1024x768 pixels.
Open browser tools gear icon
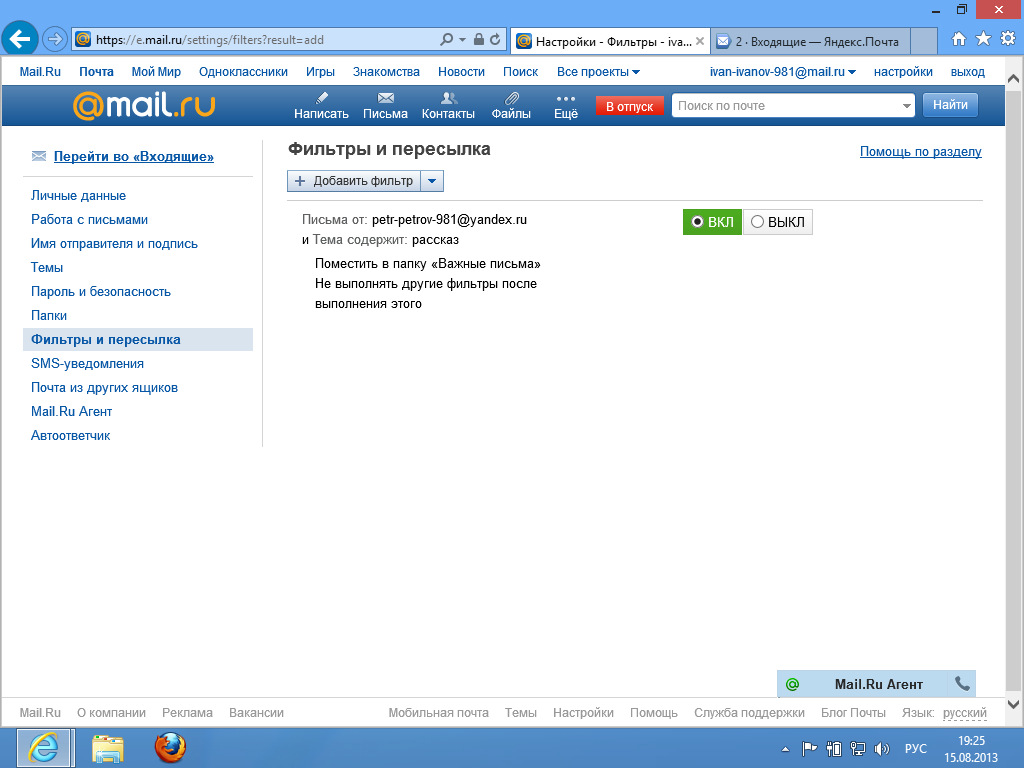(x=1008, y=39)
